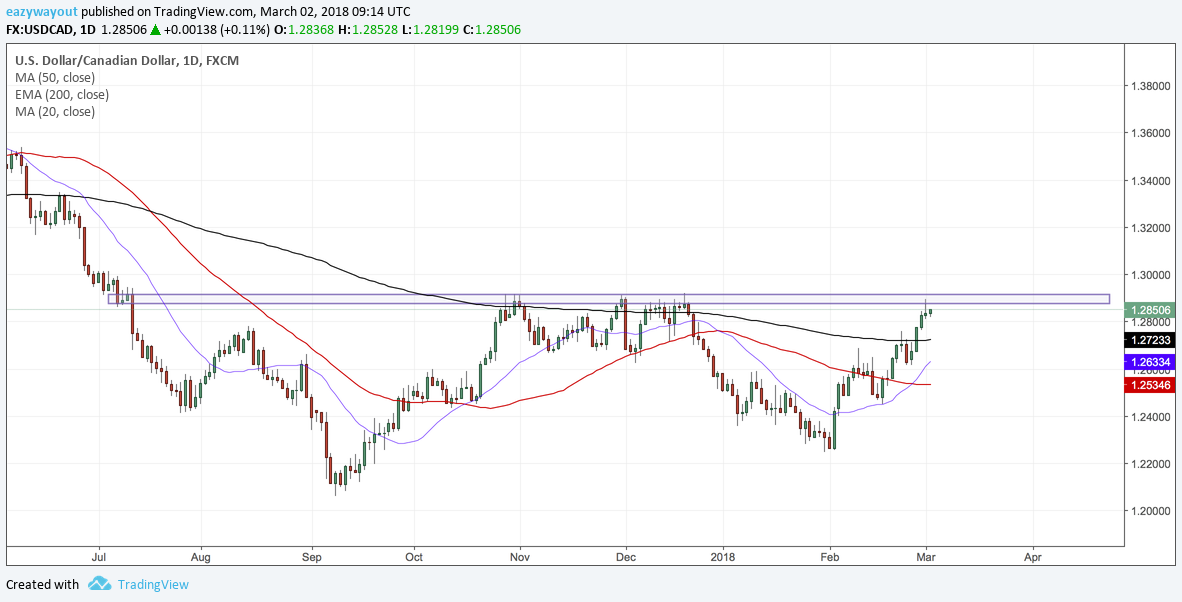The height and width of the screenshot is (602, 1182).
Task: Click the Sep label on time axis
Action: (x=311, y=558)
